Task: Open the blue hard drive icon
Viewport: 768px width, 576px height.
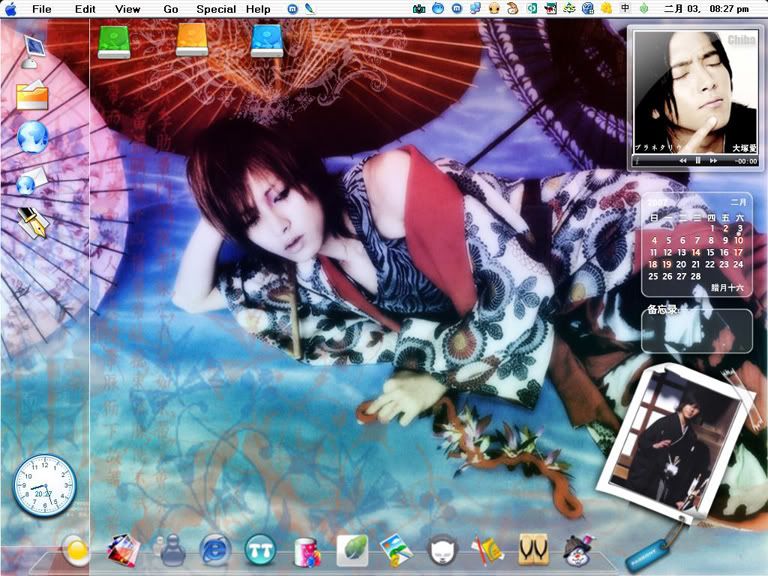Action: [x=268, y=41]
